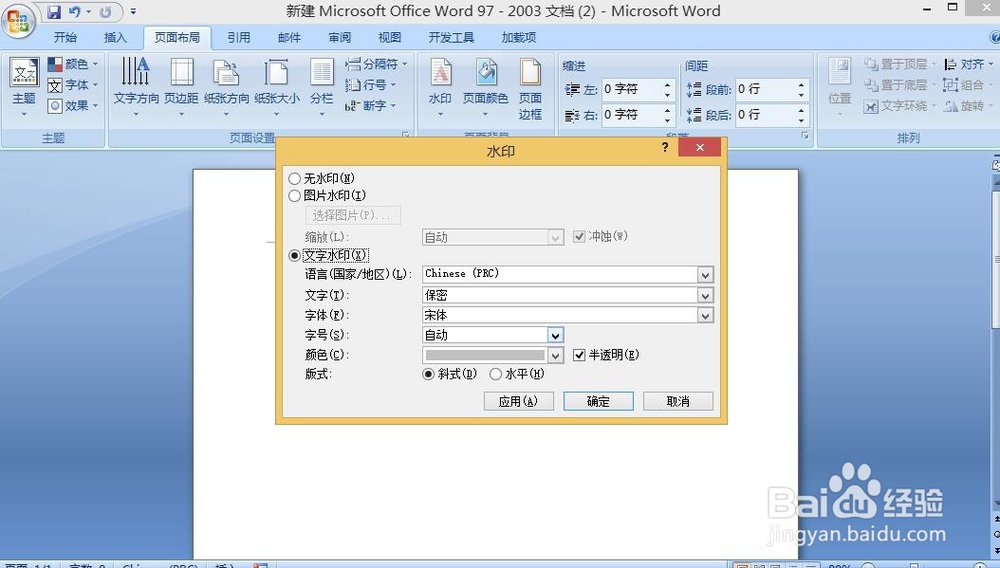Save document via quick access icon
The width and height of the screenshot is (1000, 568).
point(54,11)
